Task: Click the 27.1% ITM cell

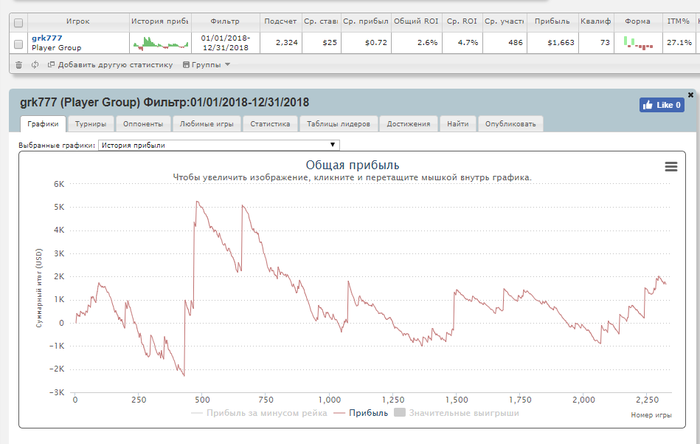Action: point(679,43)
